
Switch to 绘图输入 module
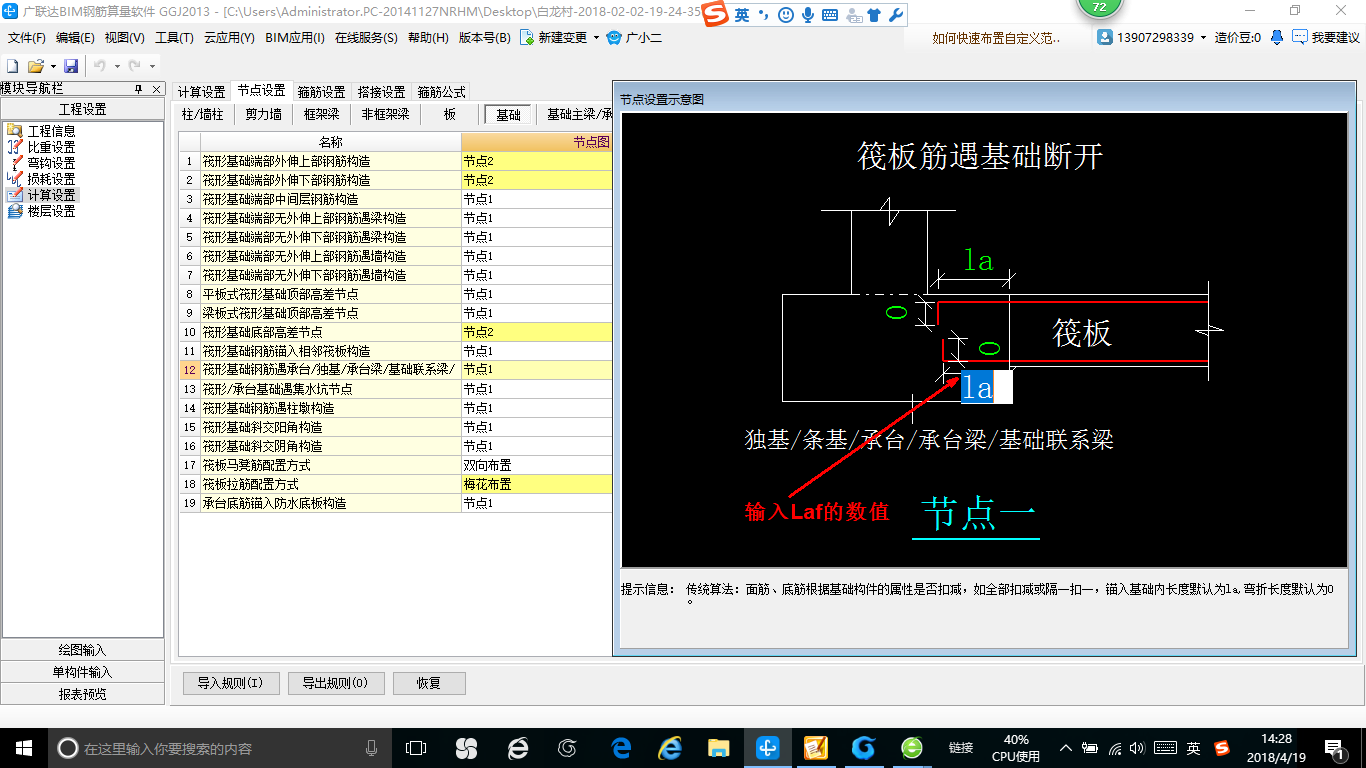(82, 650)
